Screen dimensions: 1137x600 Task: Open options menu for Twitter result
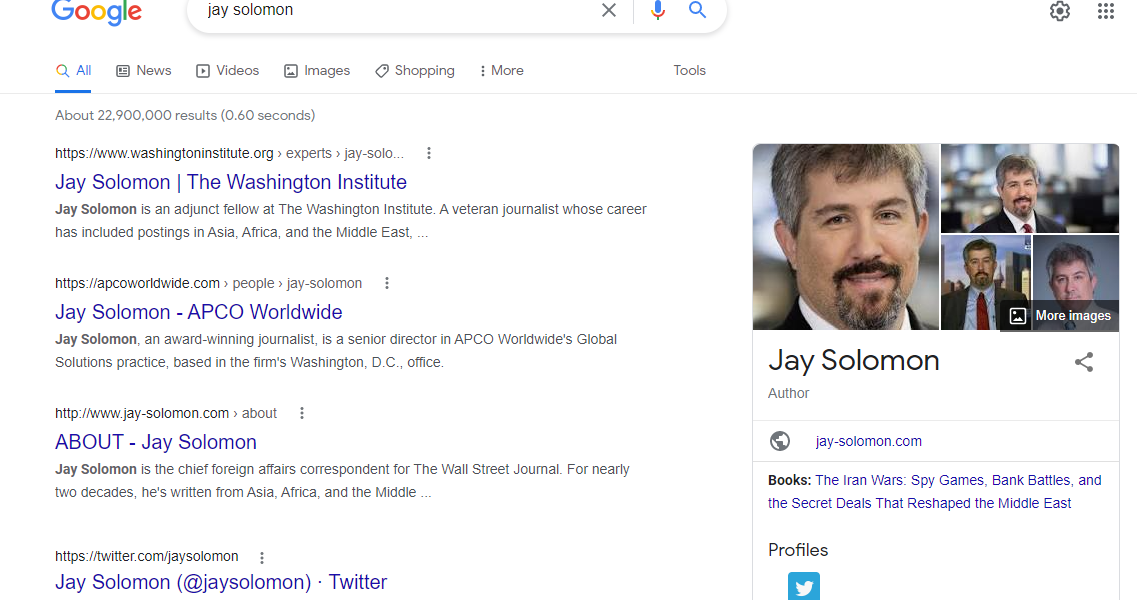click(262, 557)
